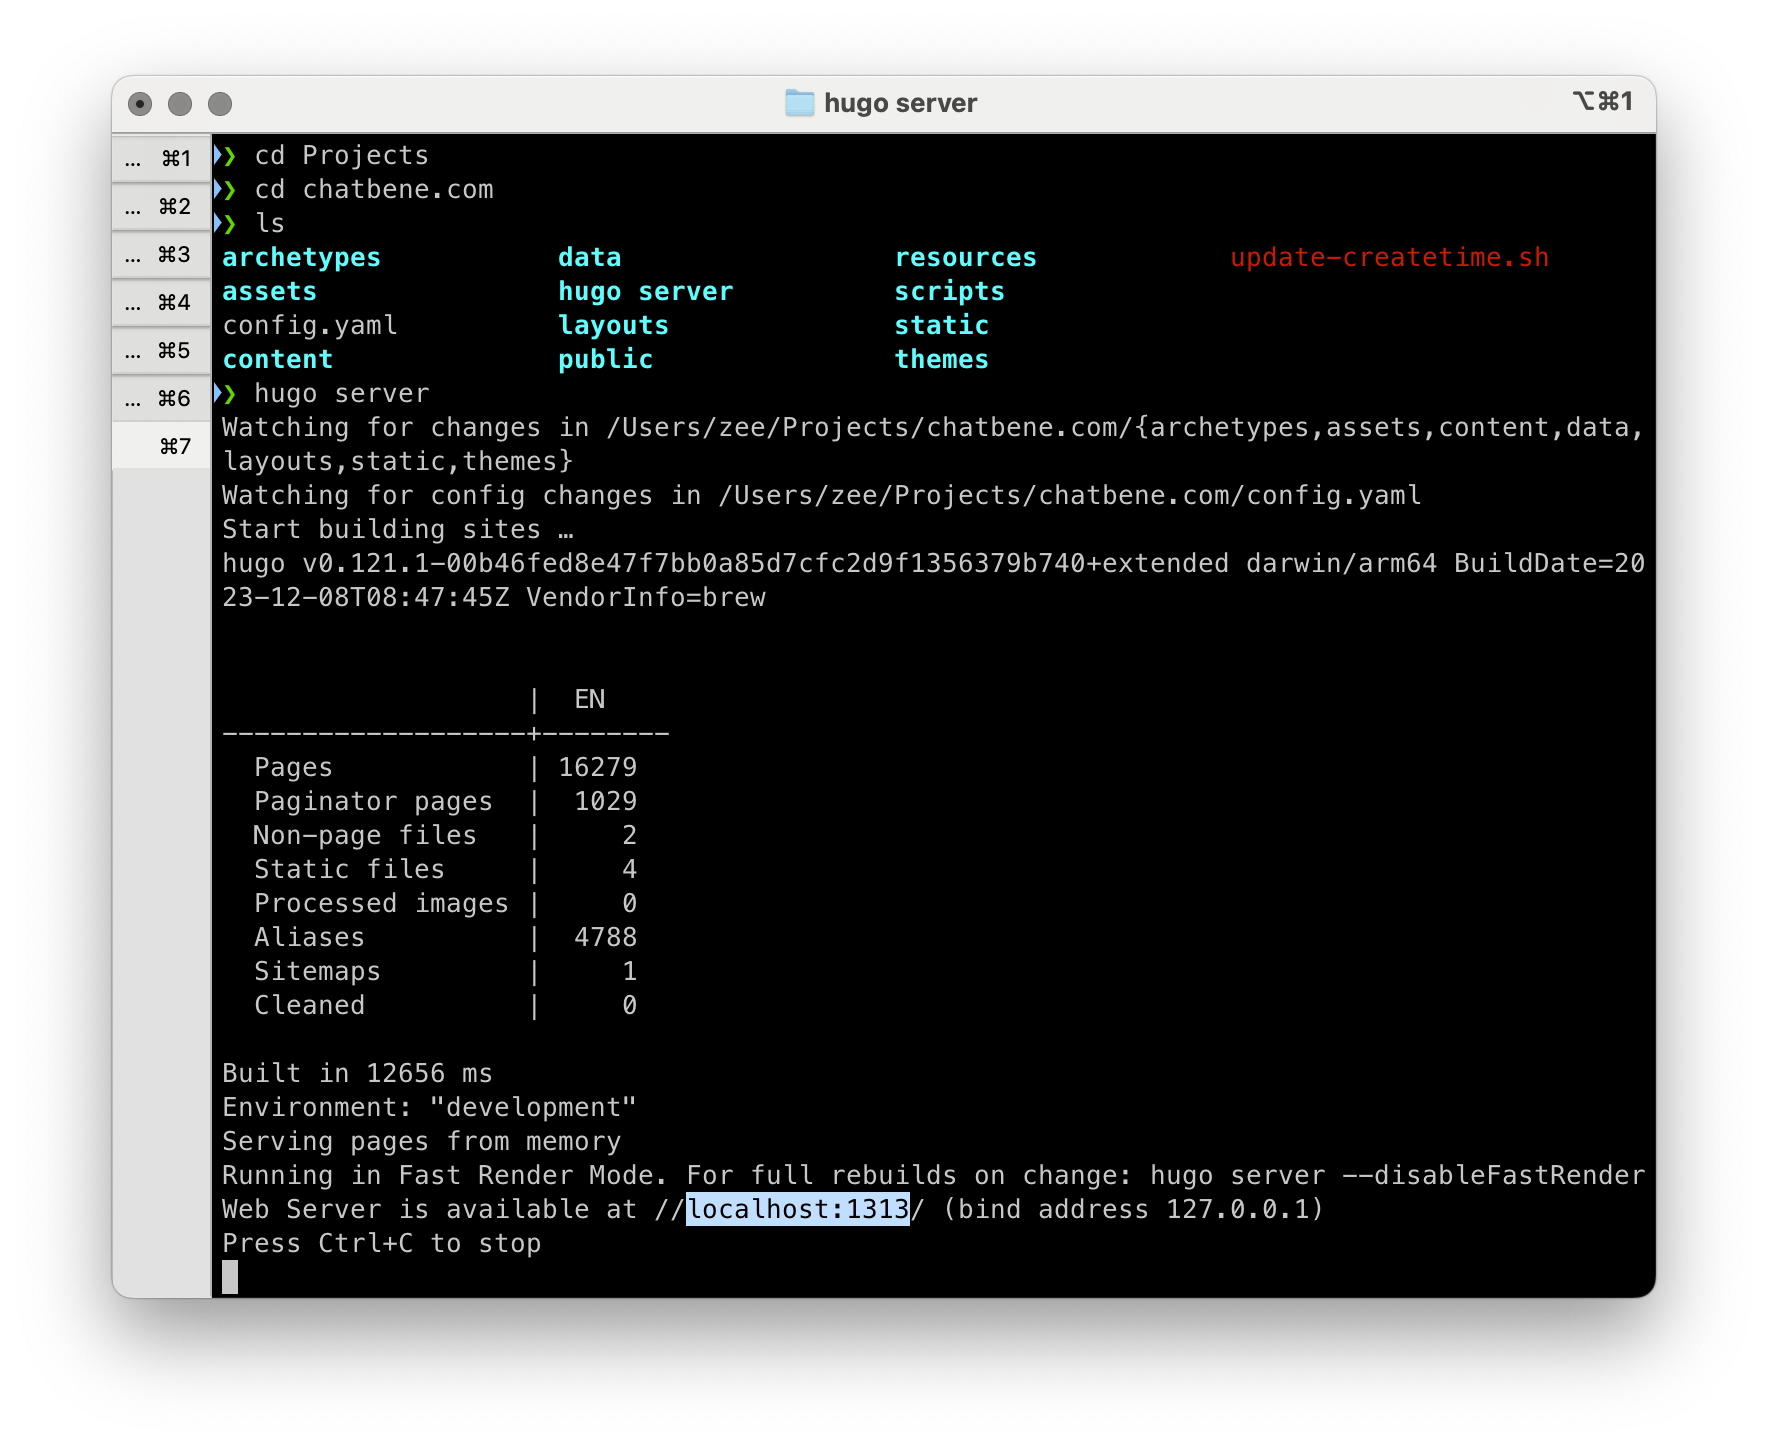The height and width of the screenshot is (1446, 1768).
Task: Click the 'hugo server' directory in ls output
Action: point(646,292)
